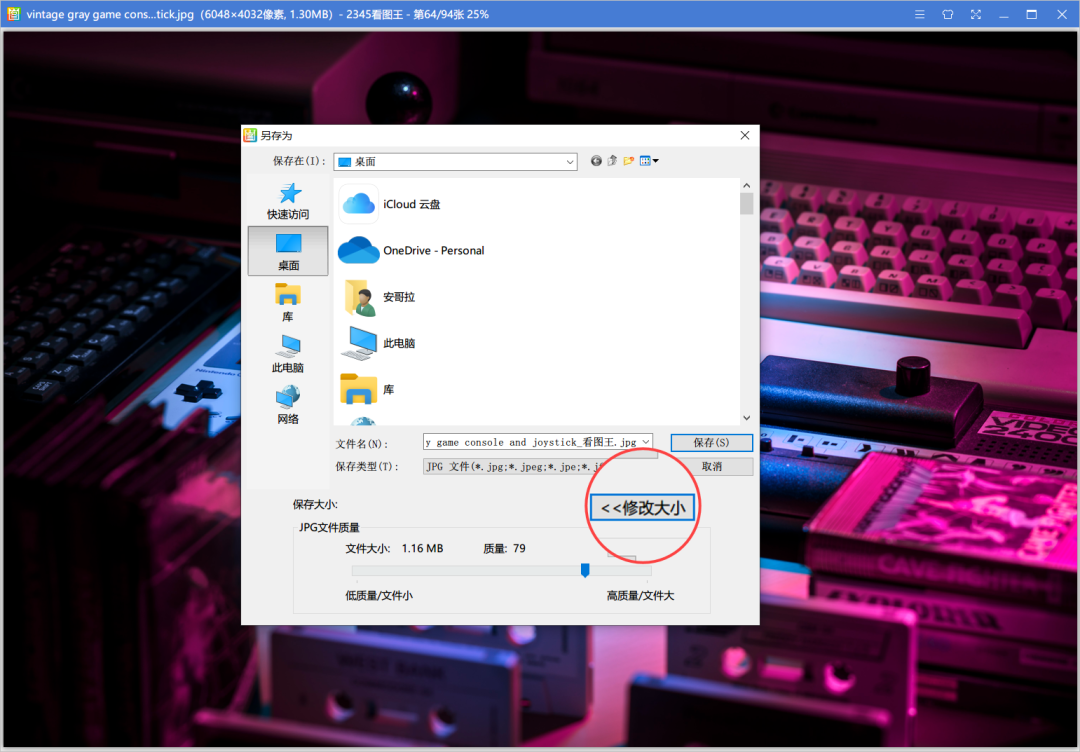Expand the filename history dropdown
1080x752 pixels.
point(647,441)
